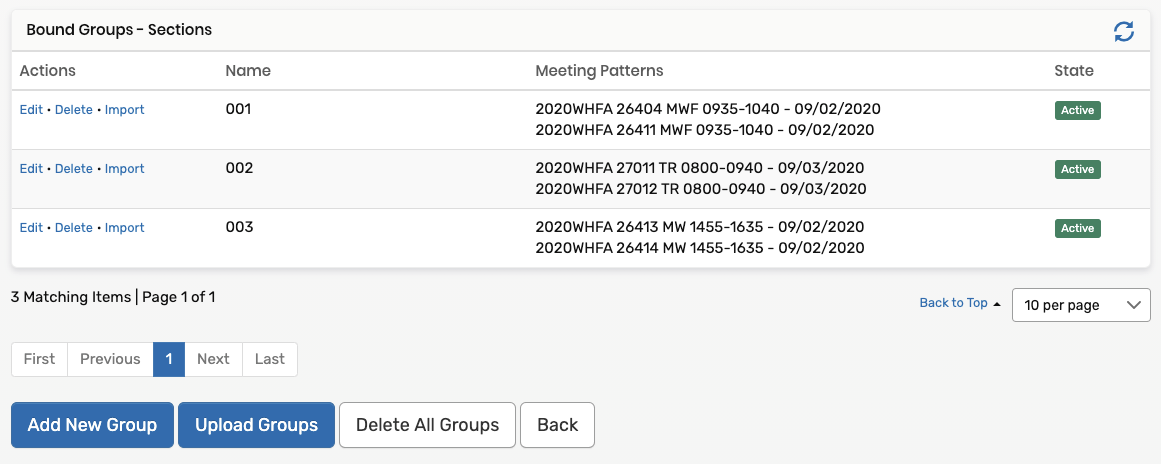Click the refresh icon in Bound Groups header
1161x464 pixels.
(x=1124, y=31)
